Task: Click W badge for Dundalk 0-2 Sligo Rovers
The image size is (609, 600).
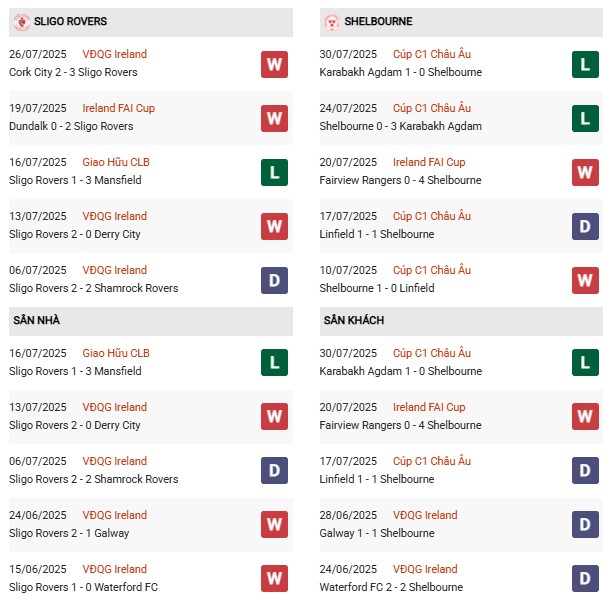Action: [274, 118]
